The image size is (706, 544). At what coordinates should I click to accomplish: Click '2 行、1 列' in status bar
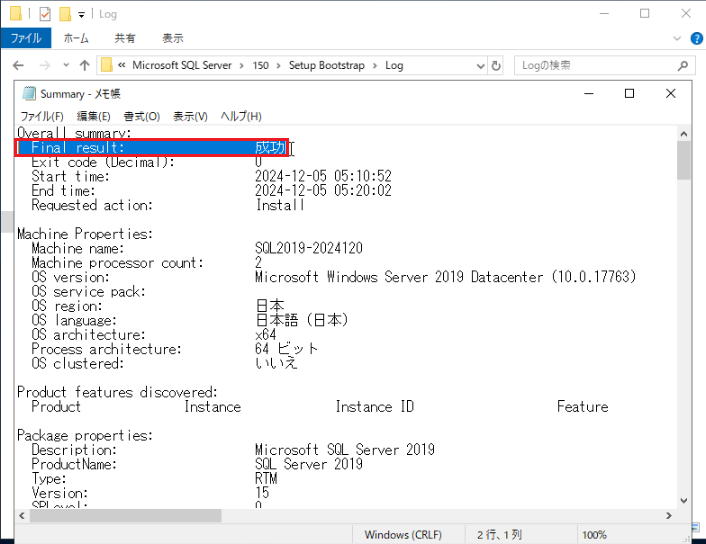[499, 535]
